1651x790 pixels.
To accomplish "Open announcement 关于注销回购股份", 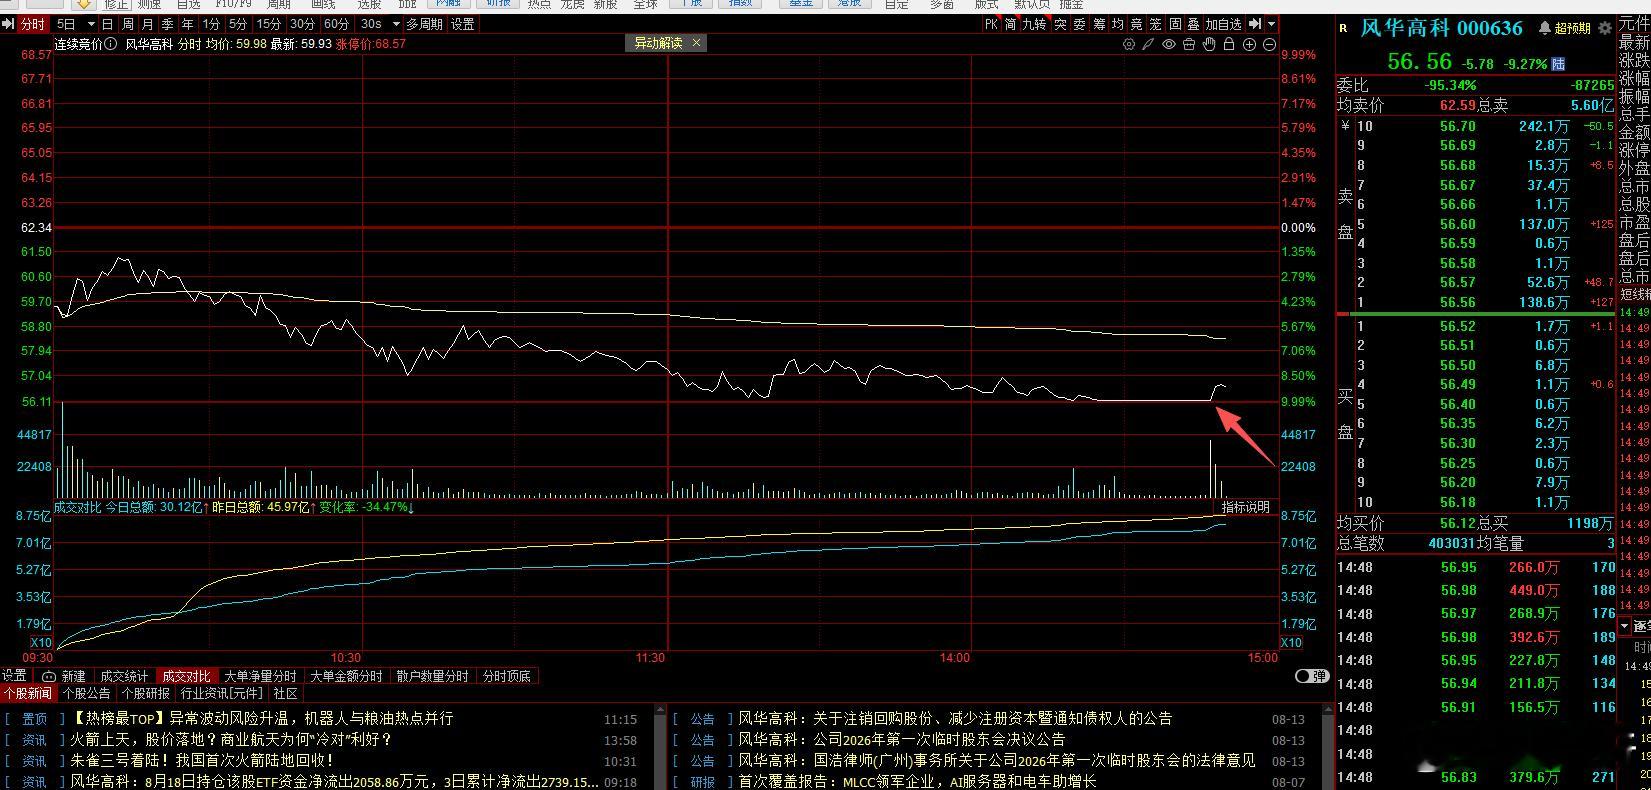I will [x=955, y=718].
